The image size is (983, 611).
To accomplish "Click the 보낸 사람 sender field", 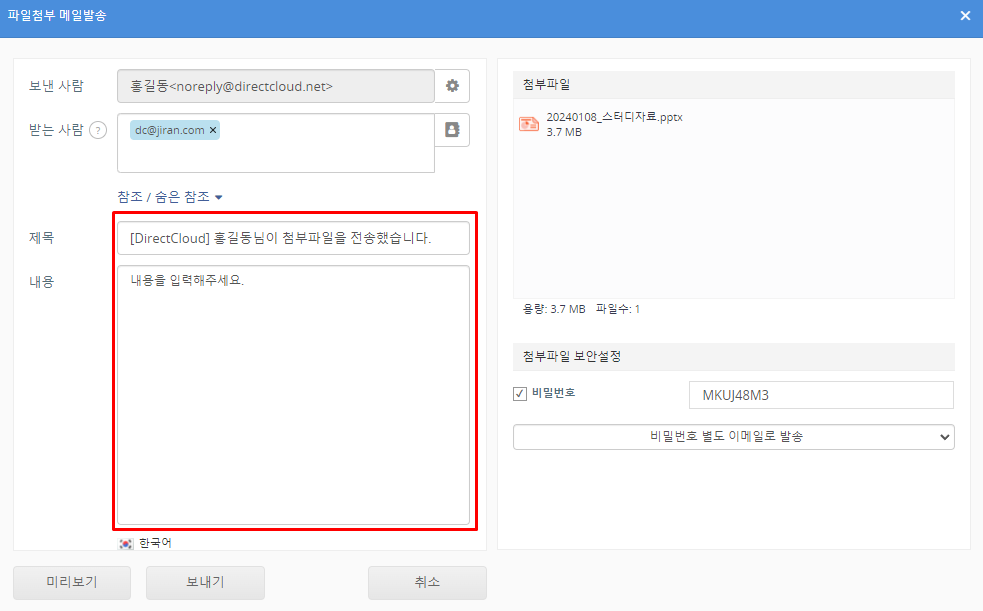I will coord(275,87).
